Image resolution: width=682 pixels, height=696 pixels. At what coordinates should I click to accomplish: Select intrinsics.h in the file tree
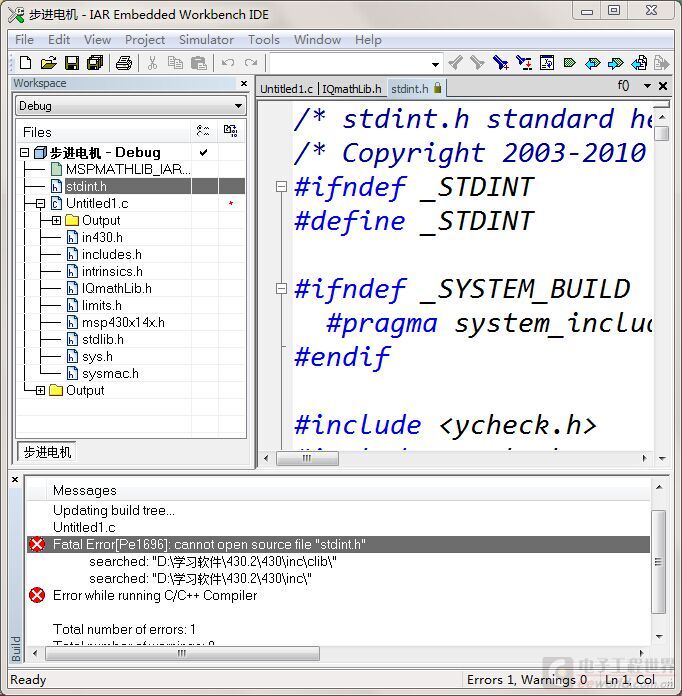point(112,272)
